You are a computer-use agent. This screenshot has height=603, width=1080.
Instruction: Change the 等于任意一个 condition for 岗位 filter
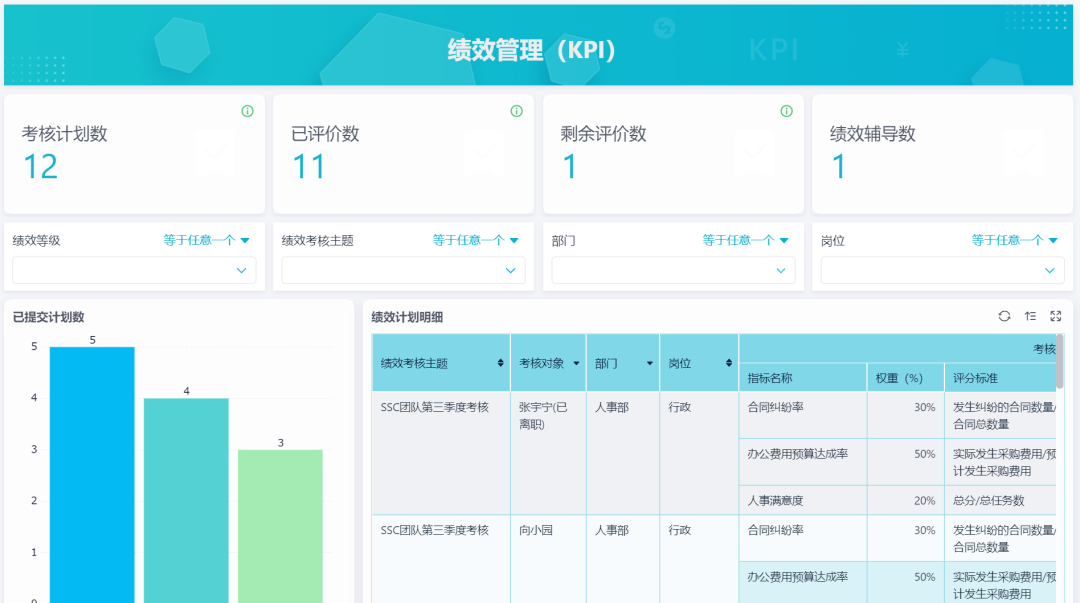[1015, 240]
